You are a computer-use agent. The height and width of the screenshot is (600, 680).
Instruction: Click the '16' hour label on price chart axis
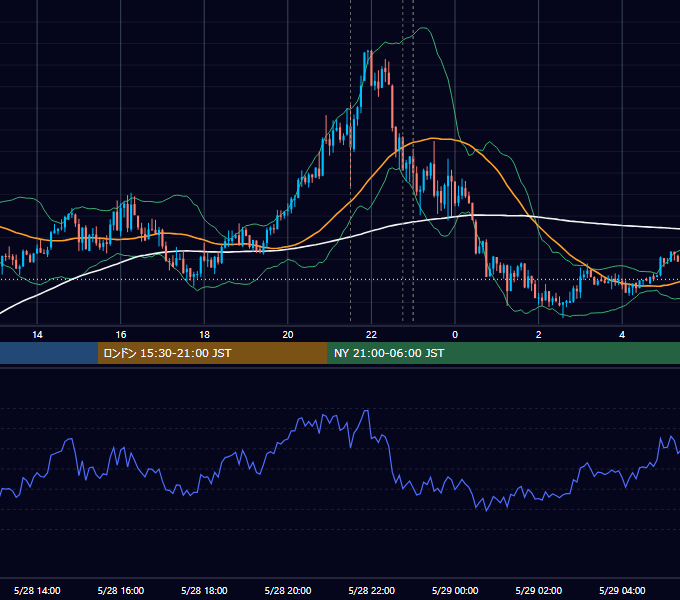[121, 335]
